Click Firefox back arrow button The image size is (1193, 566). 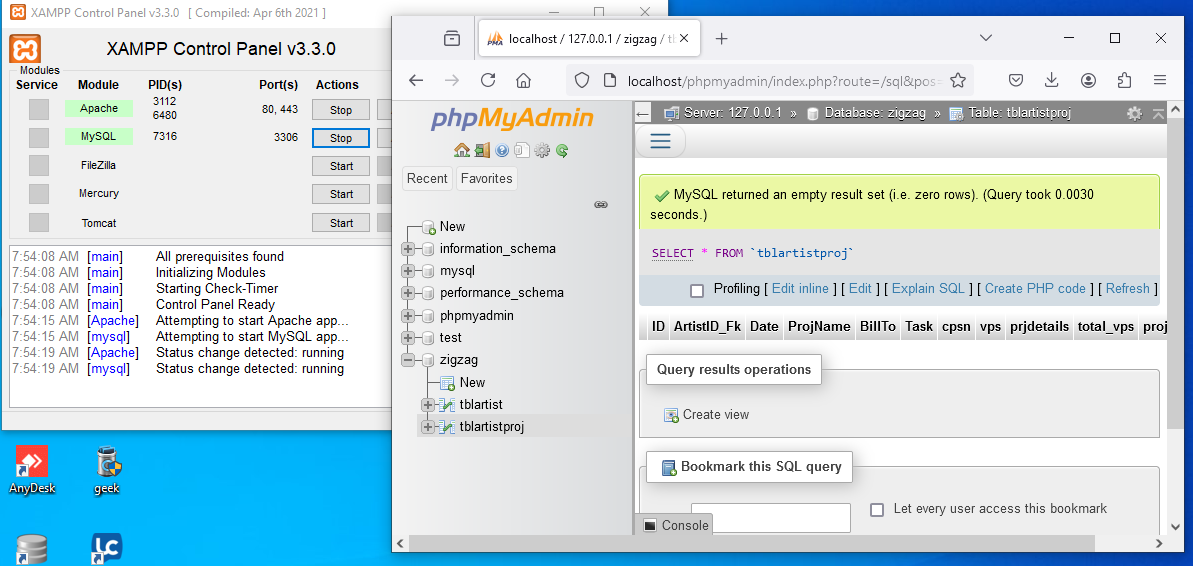click(415, 81)
